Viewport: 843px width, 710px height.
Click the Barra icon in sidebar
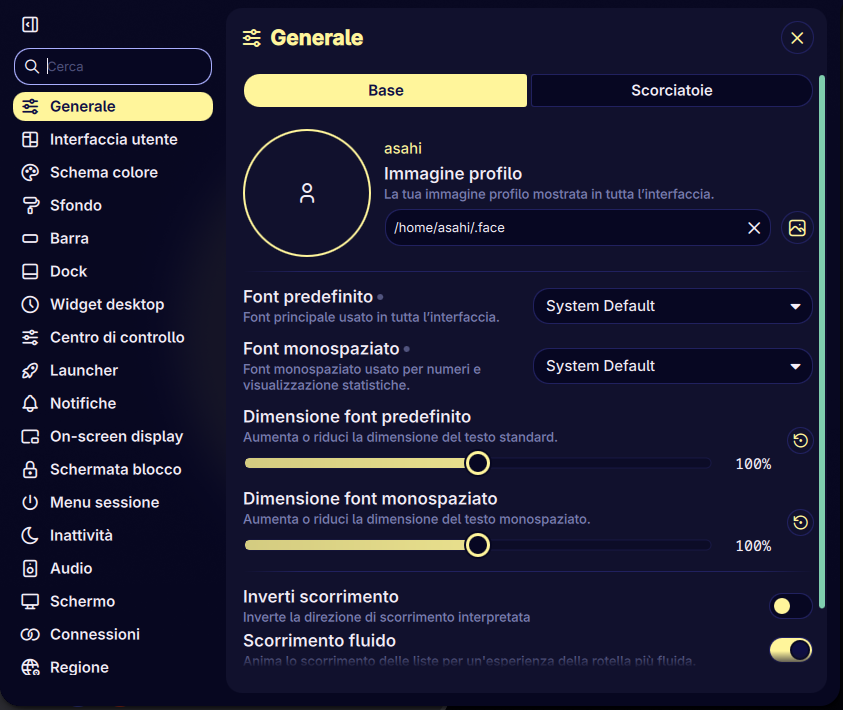click(30, 239)
